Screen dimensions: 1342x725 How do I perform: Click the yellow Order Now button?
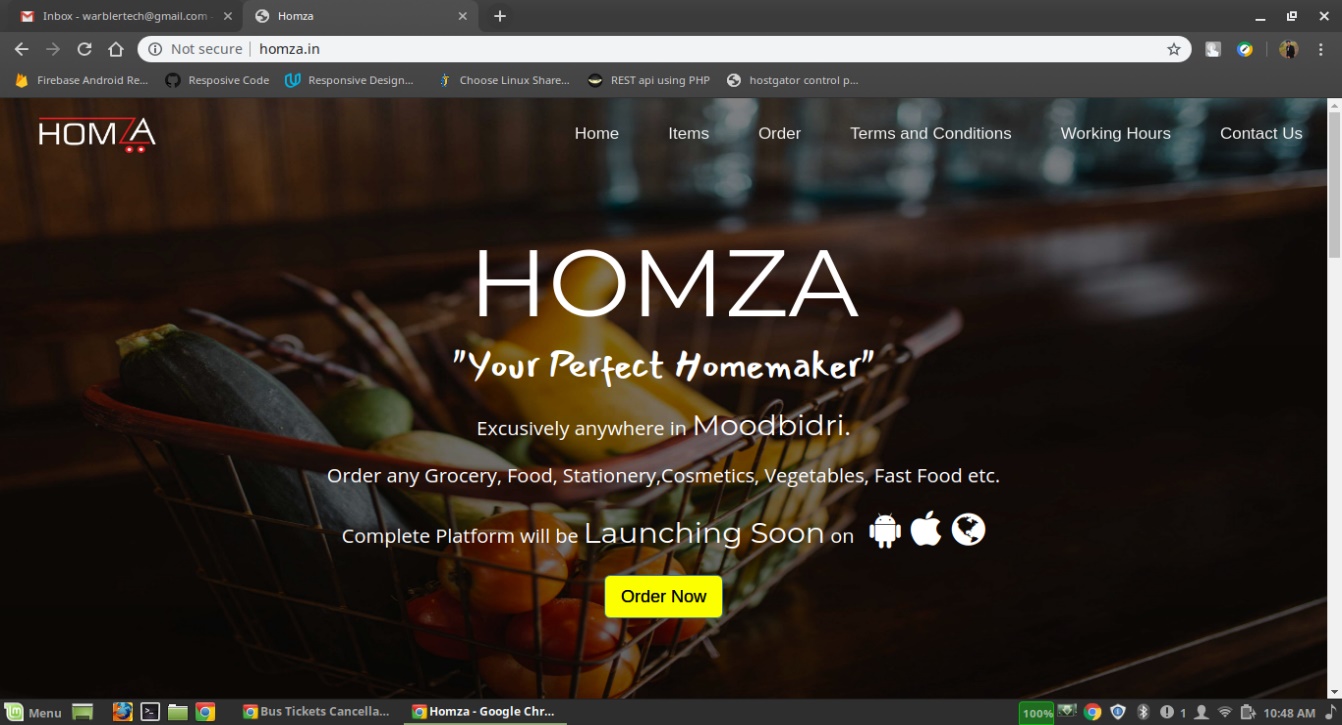pos(663,596)
